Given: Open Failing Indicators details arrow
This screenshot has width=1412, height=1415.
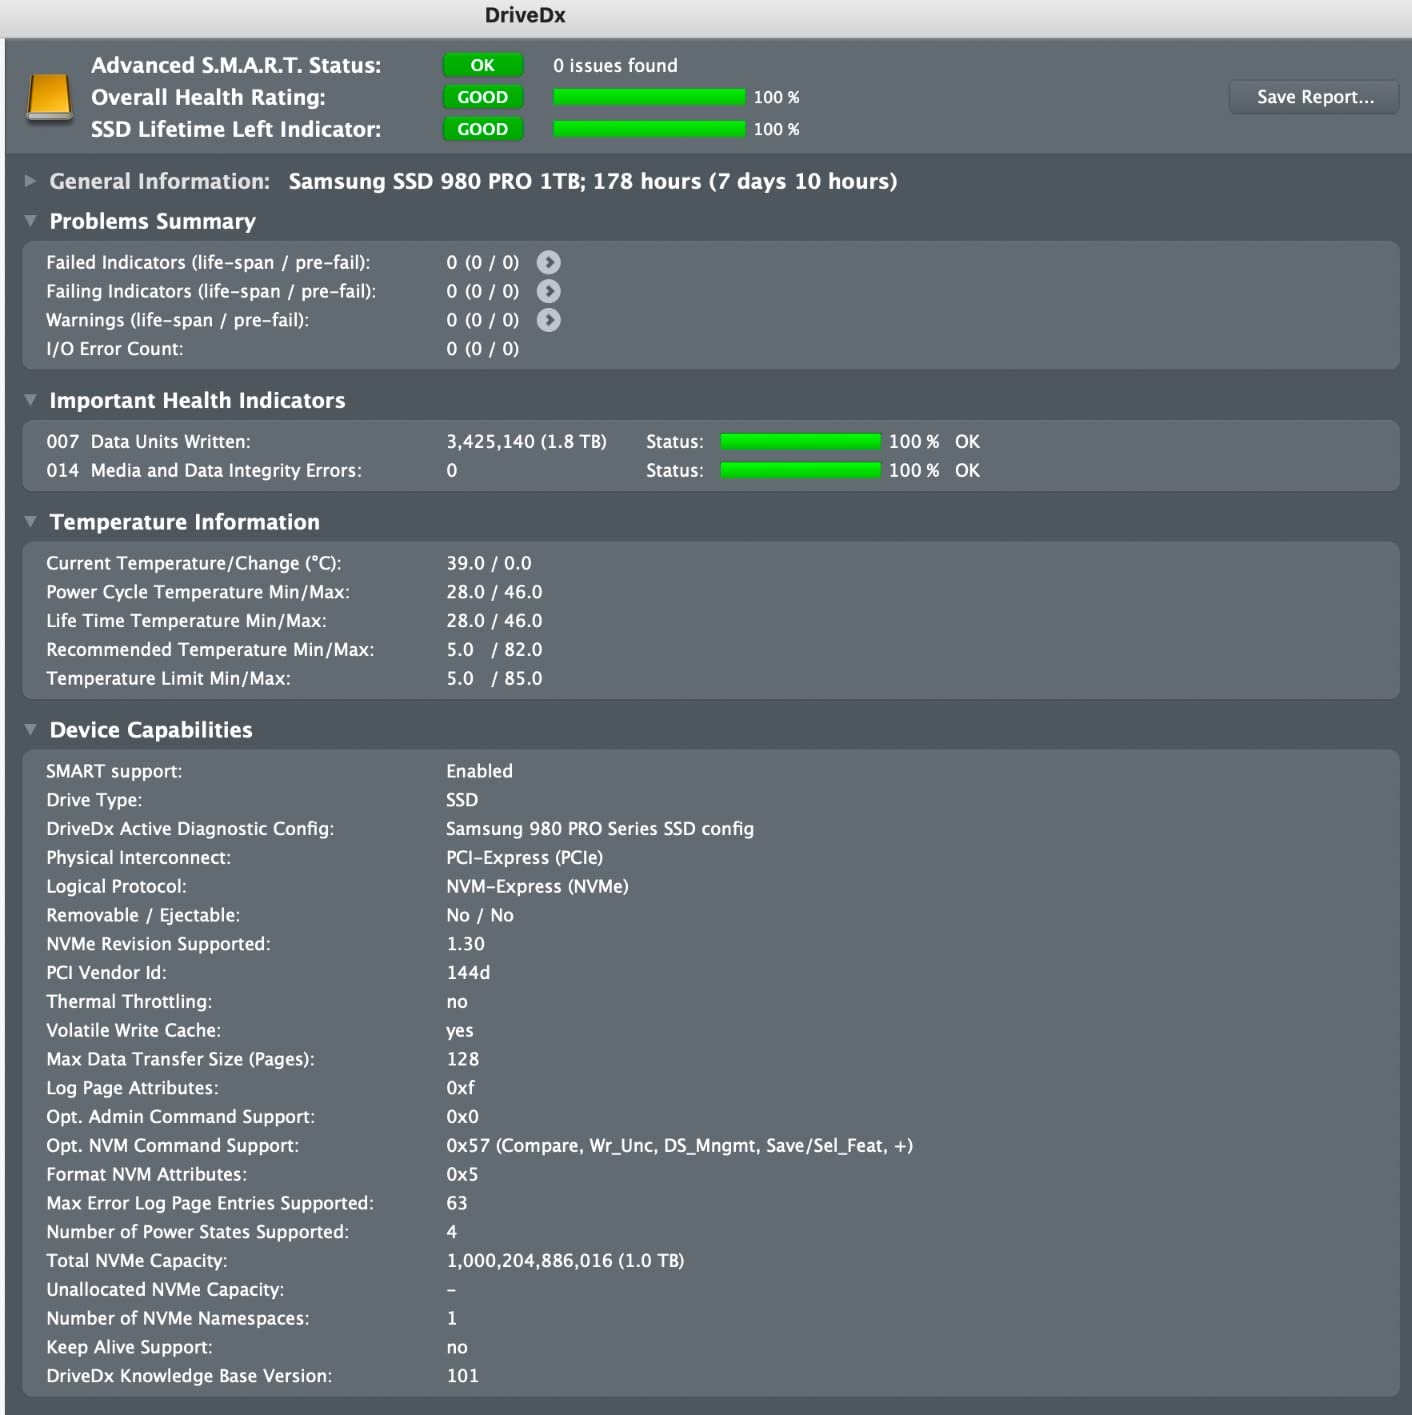Looking at the screenshot, I should point(549,291).
